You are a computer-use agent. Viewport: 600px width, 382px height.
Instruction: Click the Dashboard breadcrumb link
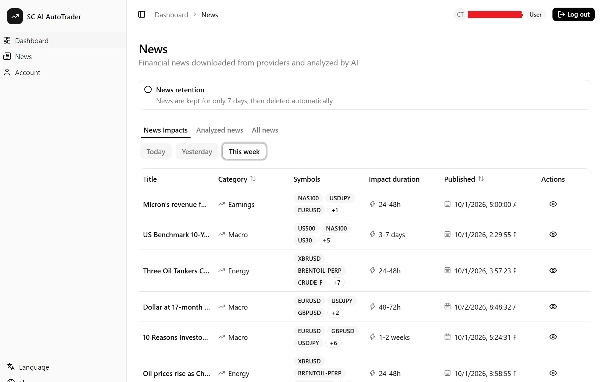[171, 15]
